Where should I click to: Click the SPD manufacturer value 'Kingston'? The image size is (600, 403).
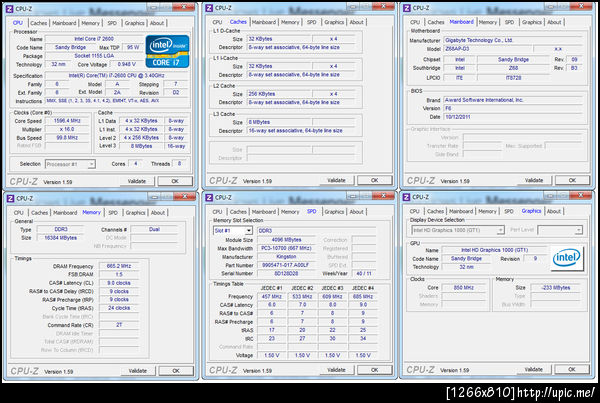pyautogui.click(x=287, y=257)
